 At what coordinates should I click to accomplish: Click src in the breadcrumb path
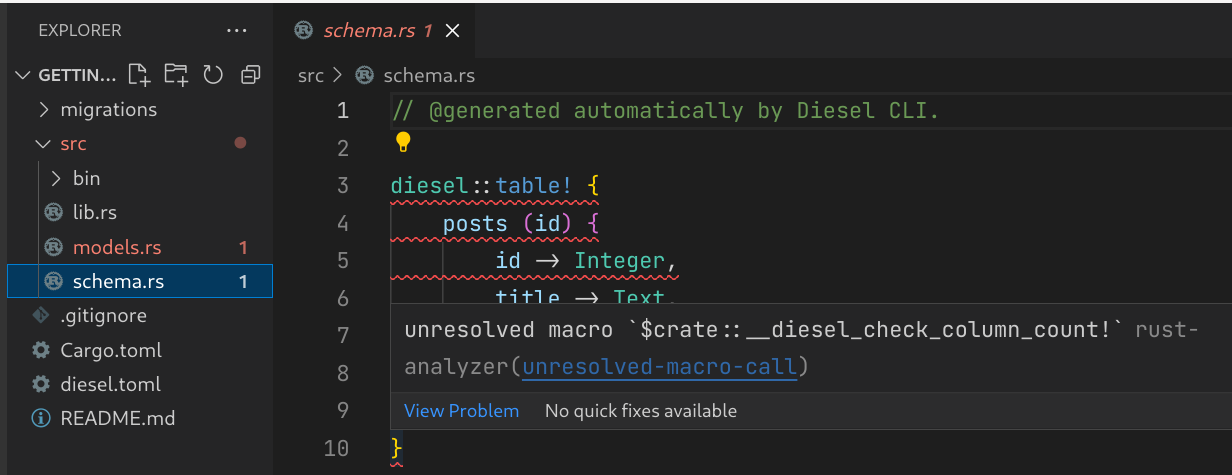(x=311, y=75)
